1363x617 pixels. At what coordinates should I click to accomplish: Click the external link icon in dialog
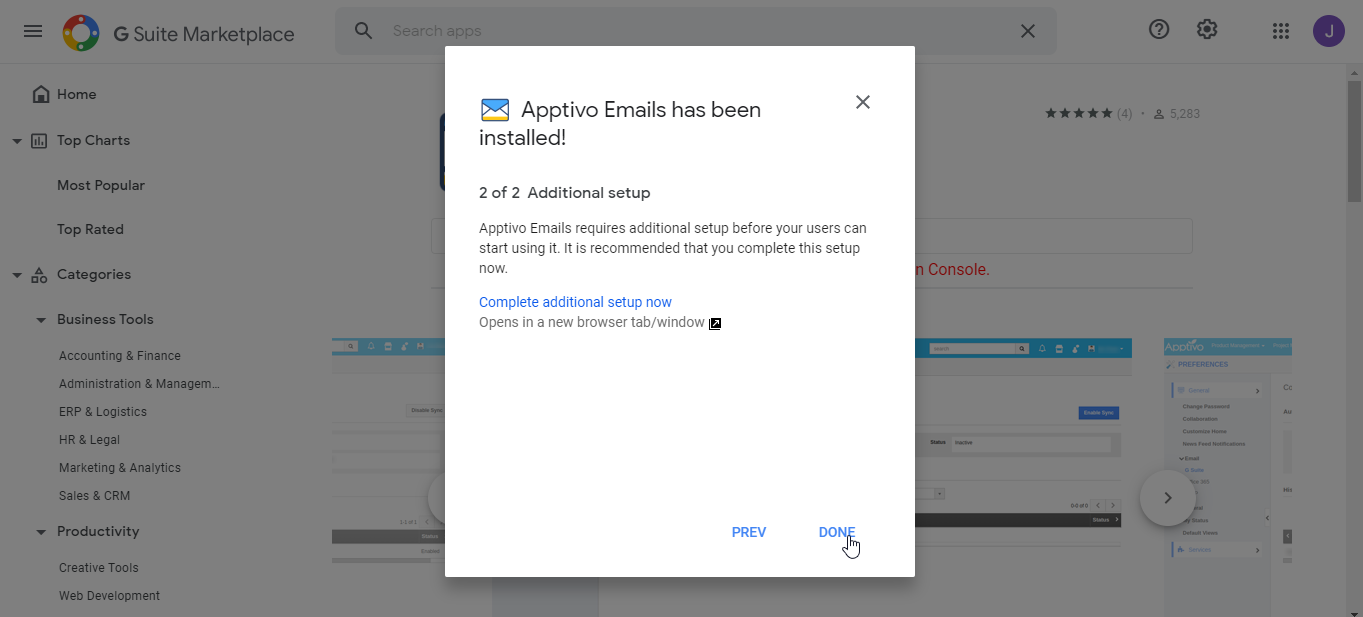pos(715,323)
